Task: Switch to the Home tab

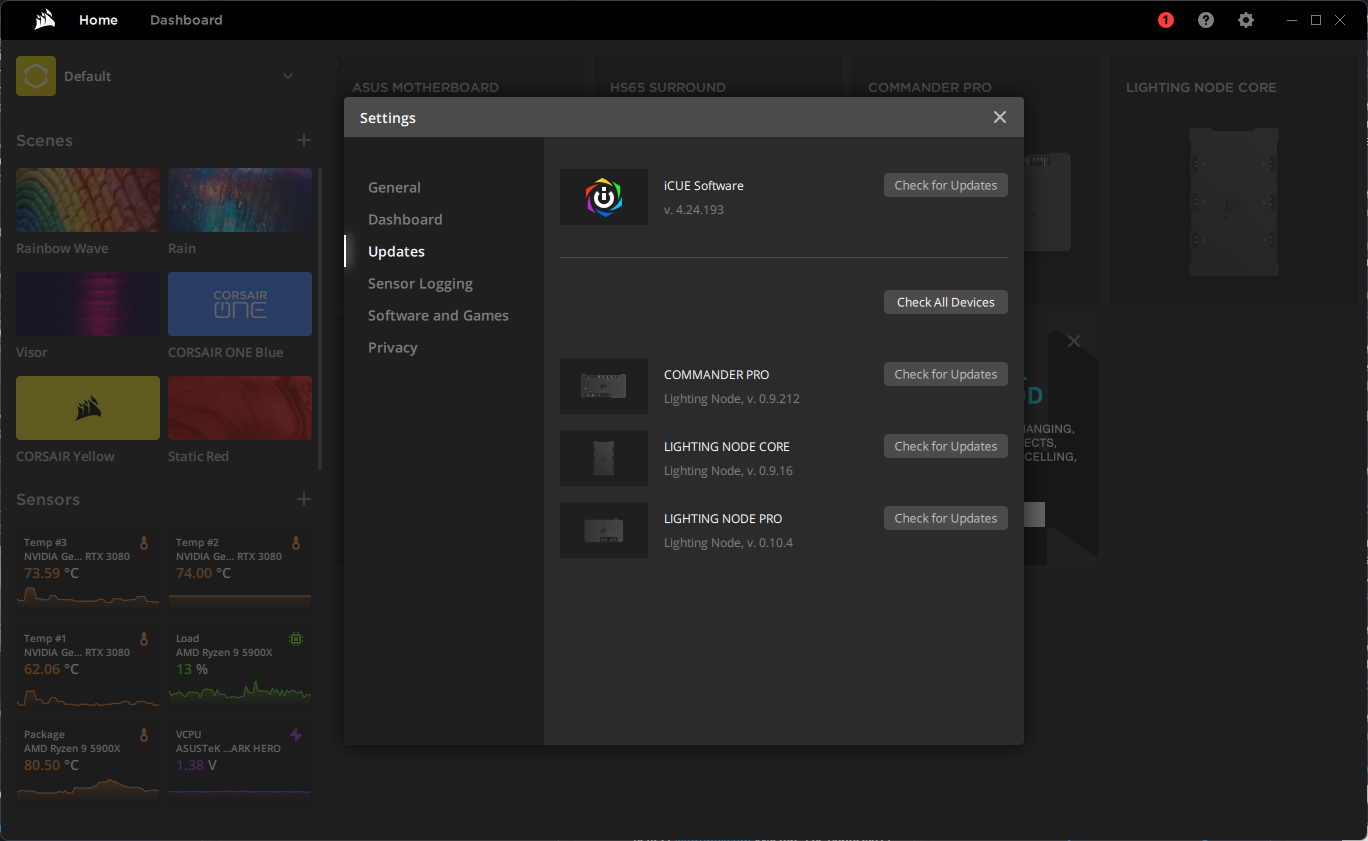Action: (x=98, y=20)
